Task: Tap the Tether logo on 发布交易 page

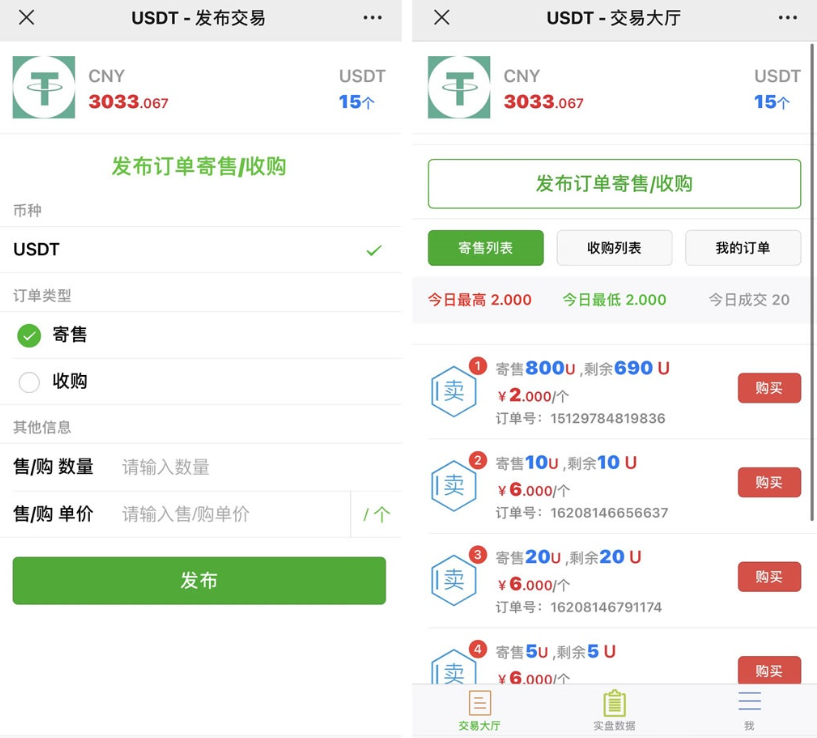Action: pyautogui.click(x=44, y=87)
